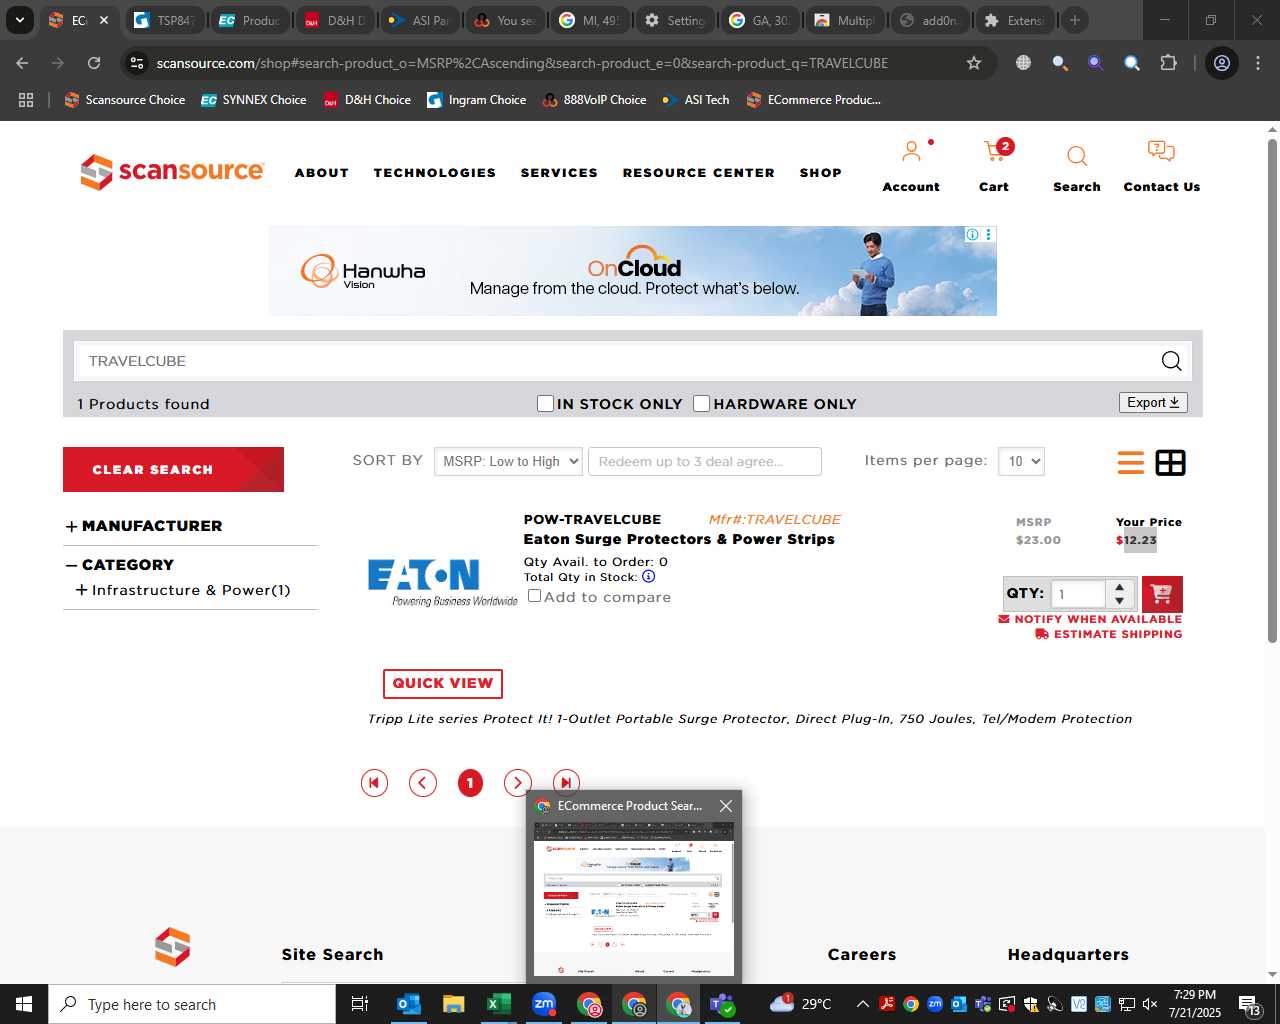Click Redeem deal agreement input field
The height and width of the screenshot is (1024, 1280).
pyautogui.click(x=705, y=461)
